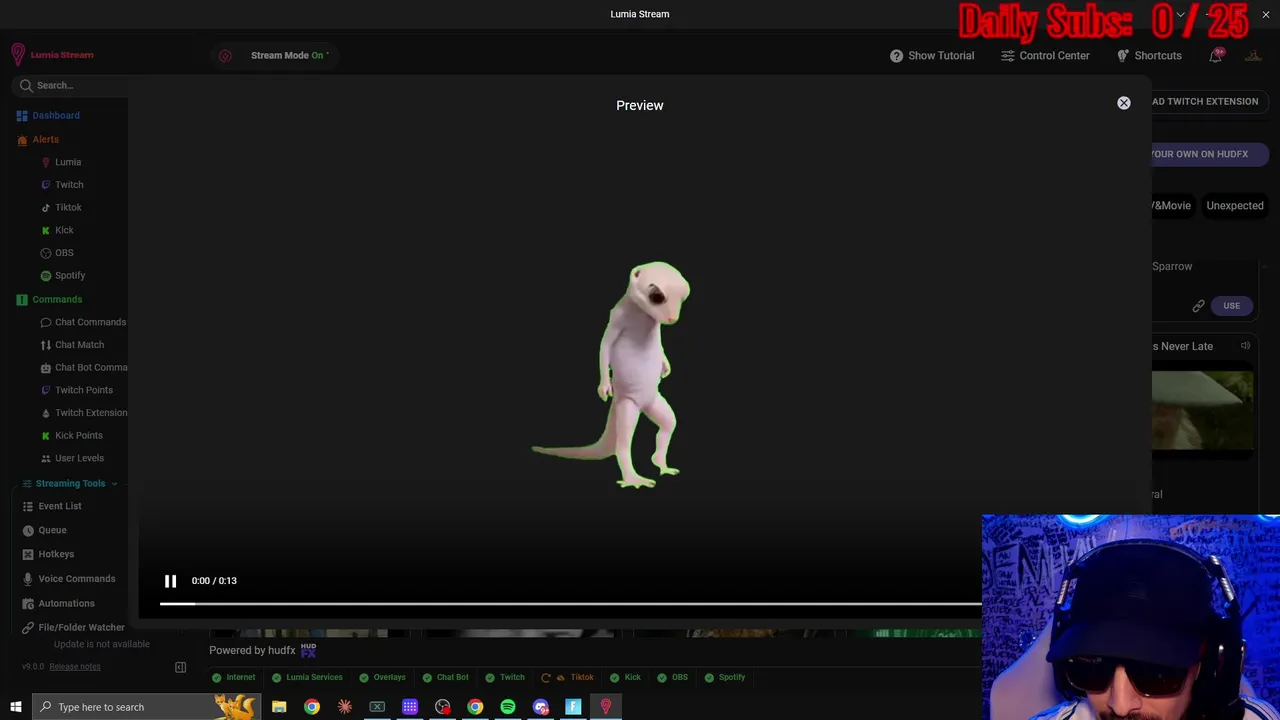Click OBS status in the bottom bar
The width and height of the screenshot is (1280, 720).
pyautogui.click(x=672, y=677)
